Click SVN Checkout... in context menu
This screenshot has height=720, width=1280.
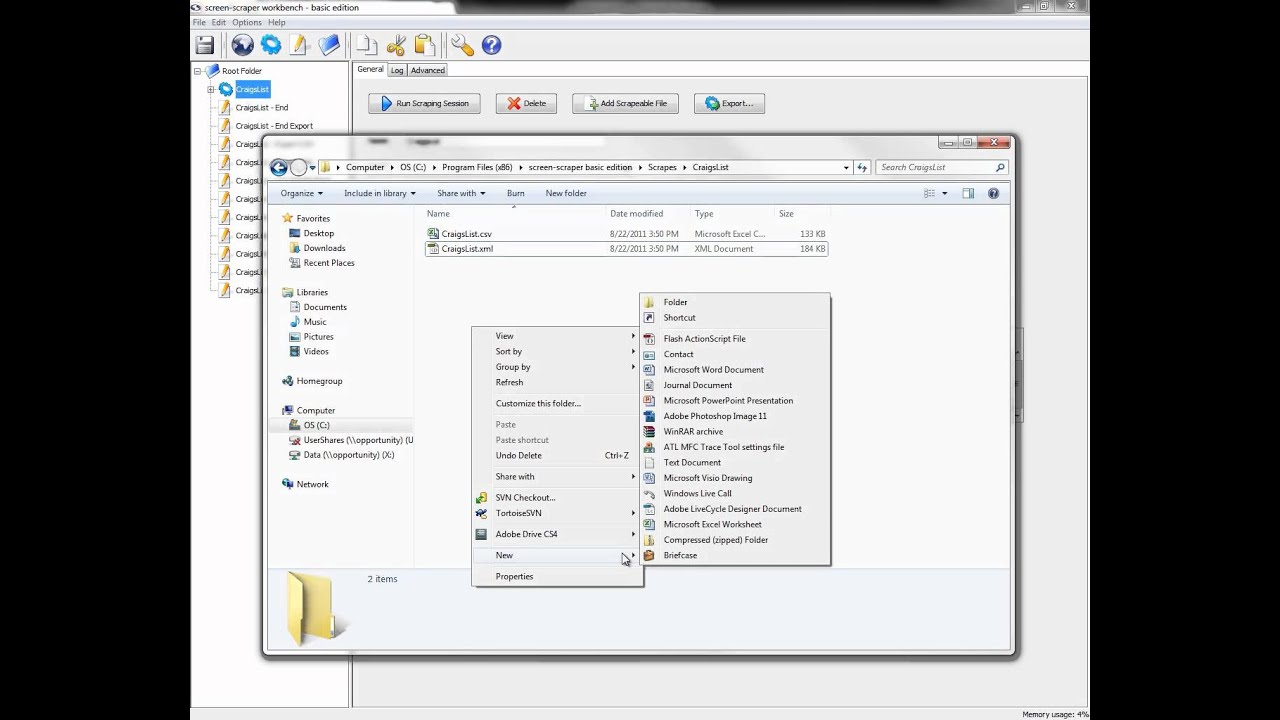557,497
